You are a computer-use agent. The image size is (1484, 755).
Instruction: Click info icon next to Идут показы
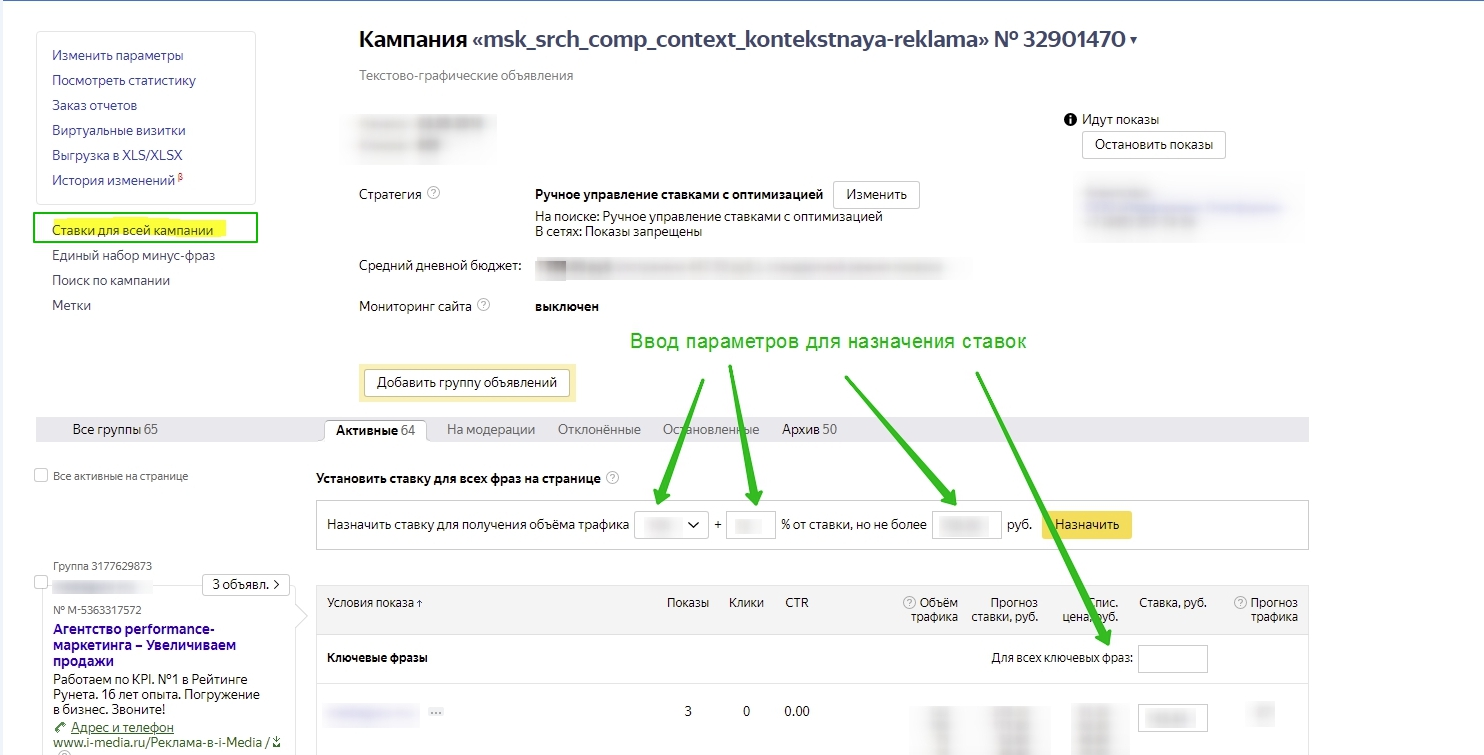[x=1070, y=120]
